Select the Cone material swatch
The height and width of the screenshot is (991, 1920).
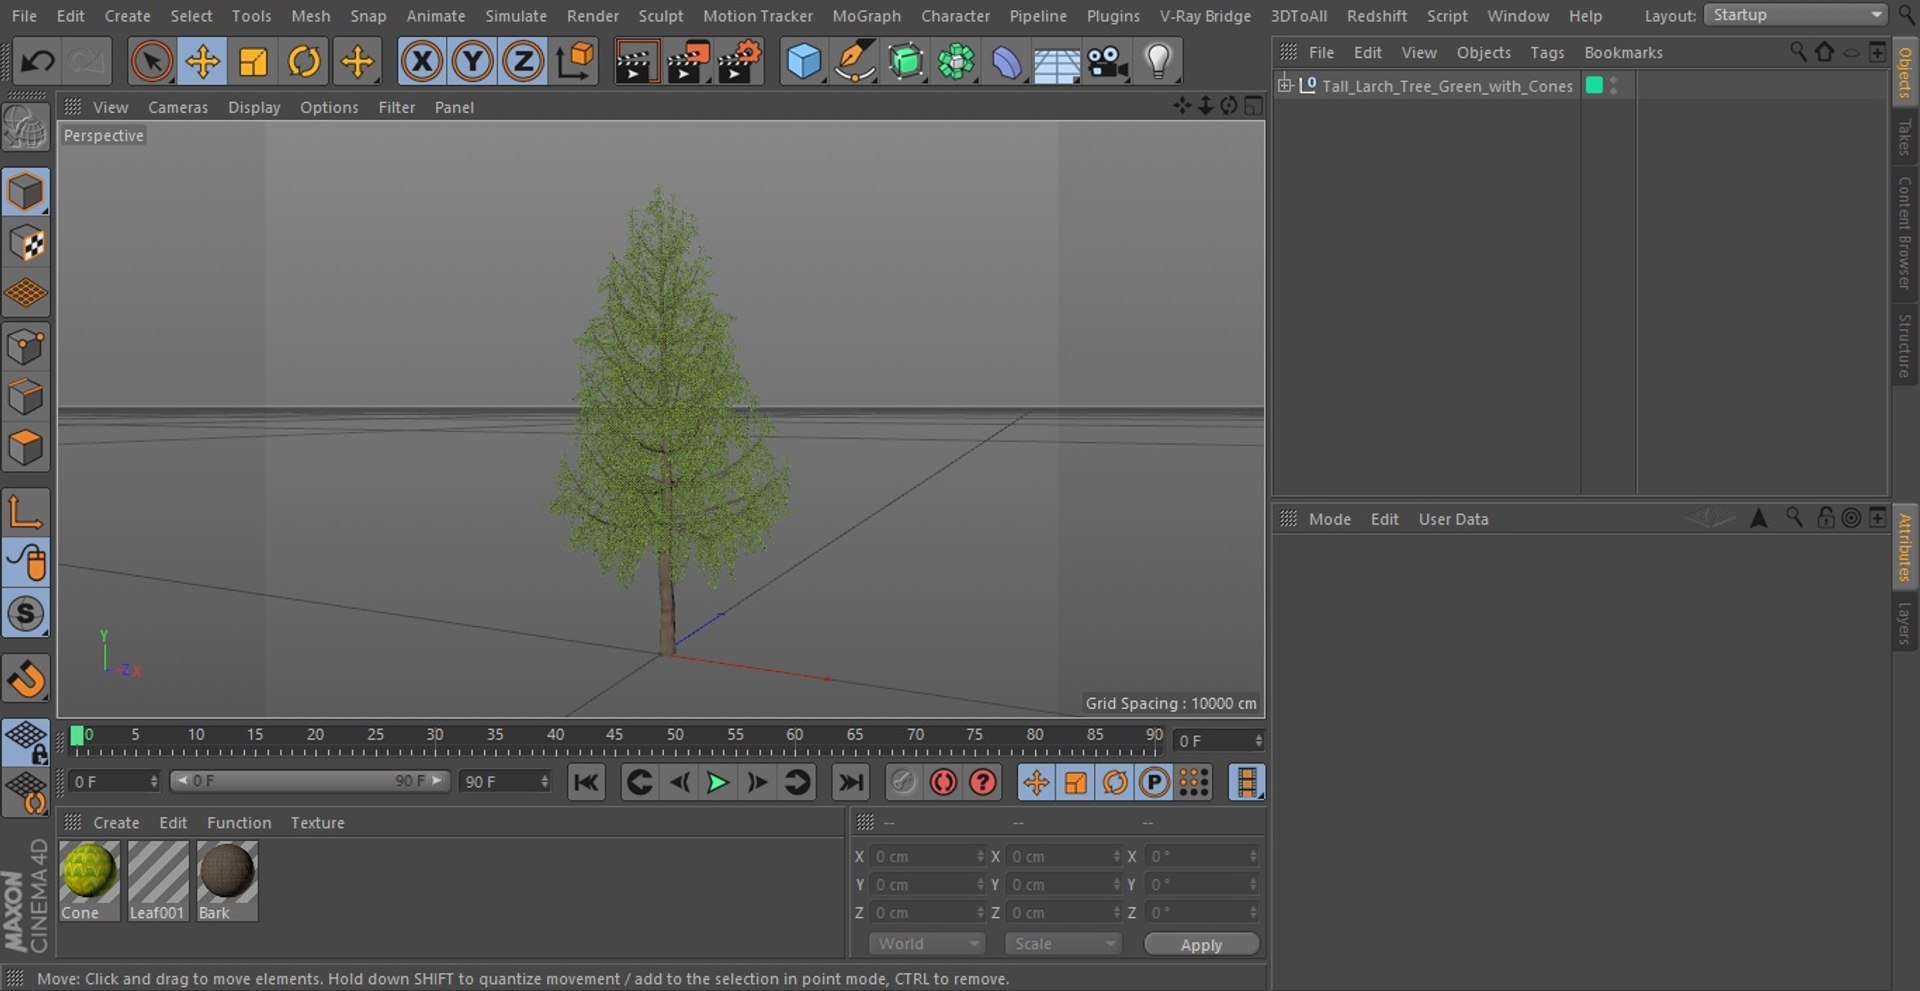[89, 881]
